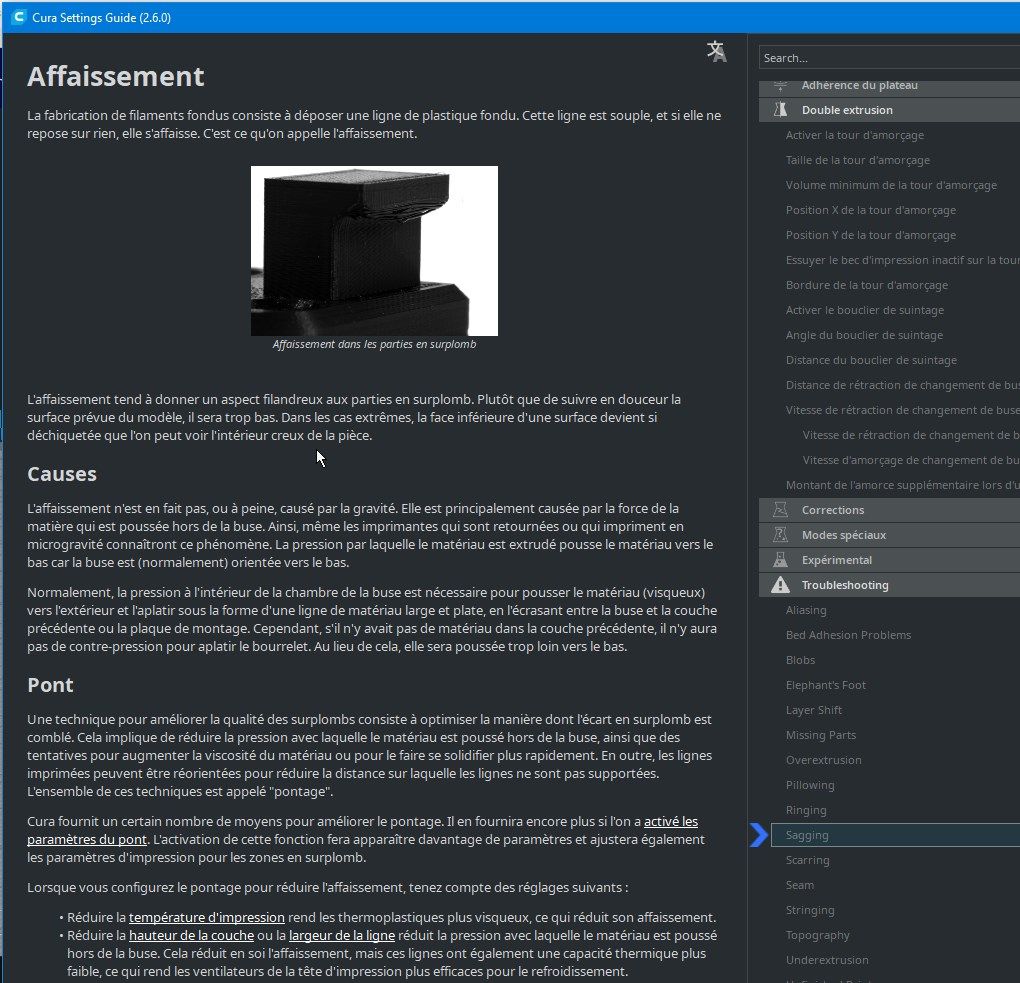Click the translate language icon
The image size is (1020, 983).
click(x=716, y=51)
